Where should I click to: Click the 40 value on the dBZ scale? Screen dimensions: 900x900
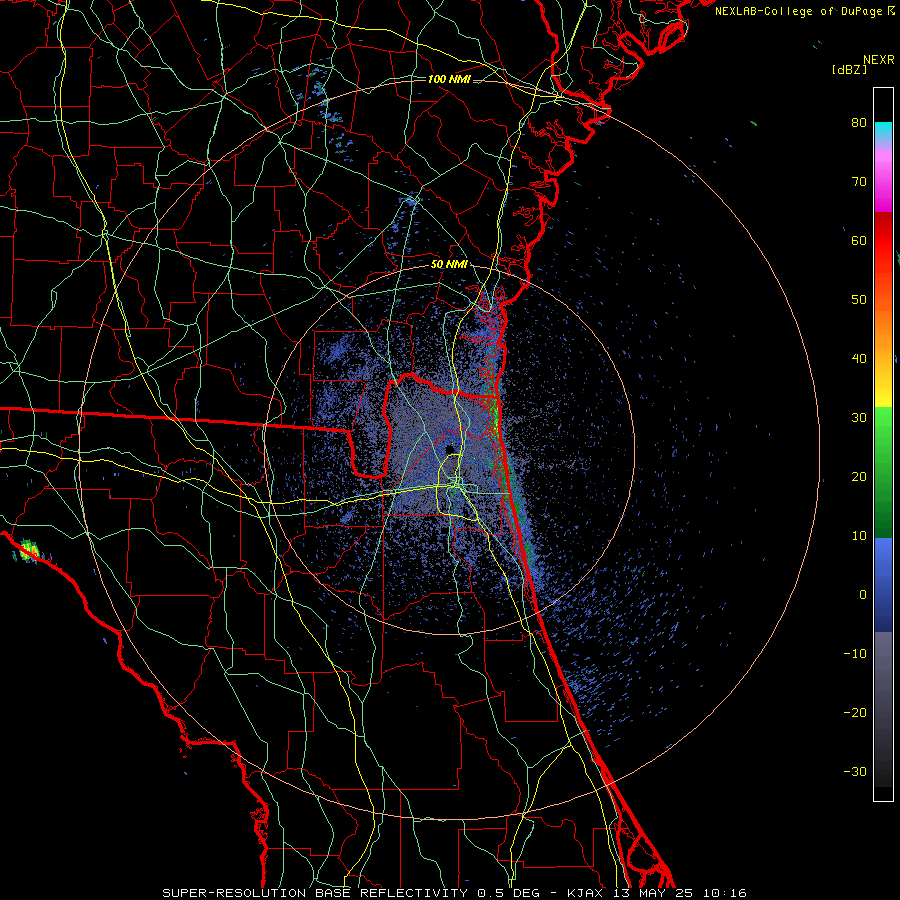coord(859,359)
